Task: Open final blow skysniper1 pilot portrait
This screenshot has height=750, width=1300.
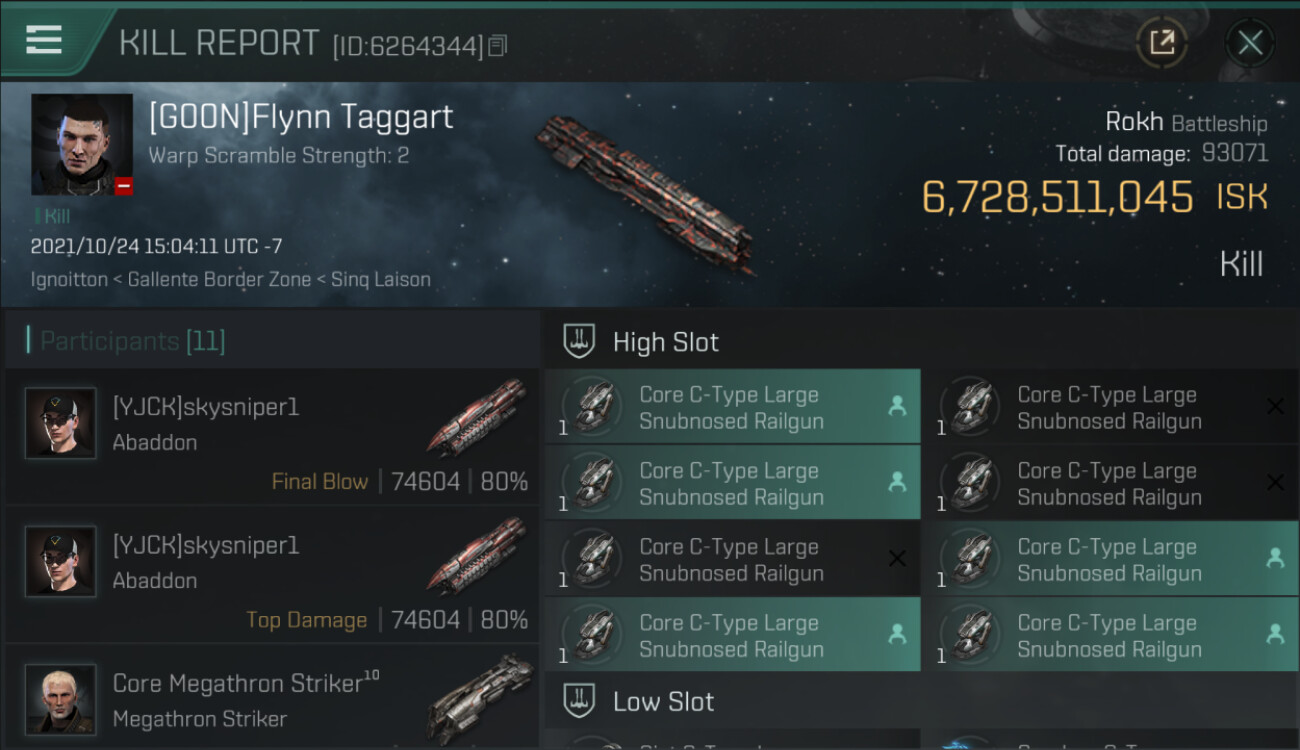Action: 61,423
